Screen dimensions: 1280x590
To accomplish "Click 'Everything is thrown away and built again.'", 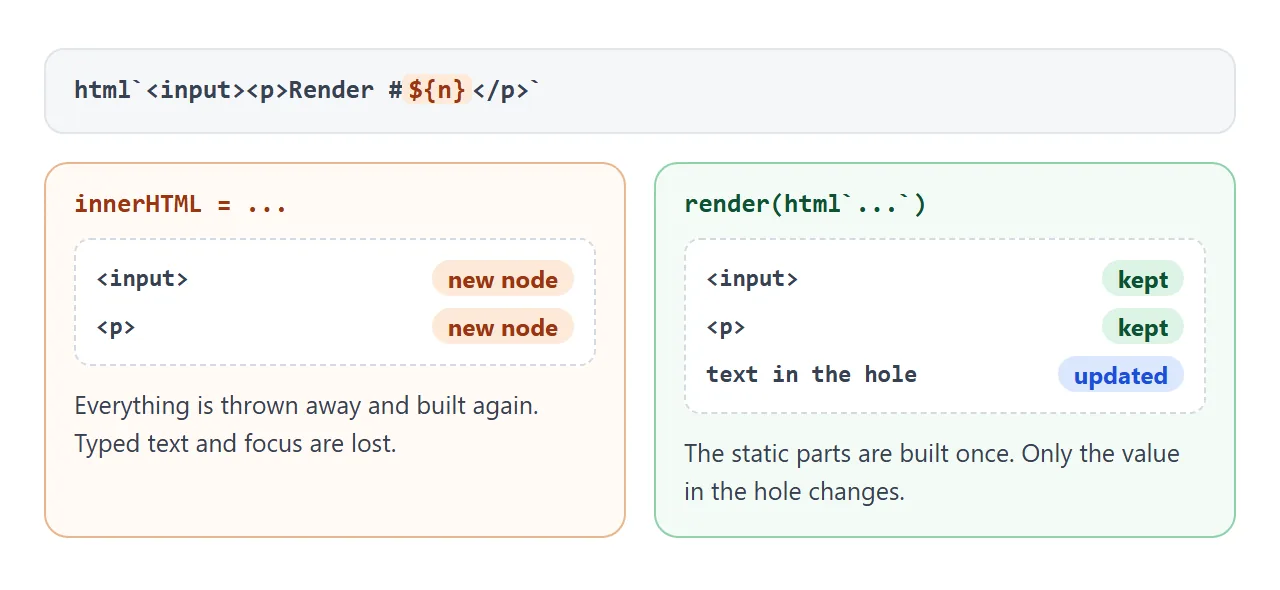I will pos(307,406).
